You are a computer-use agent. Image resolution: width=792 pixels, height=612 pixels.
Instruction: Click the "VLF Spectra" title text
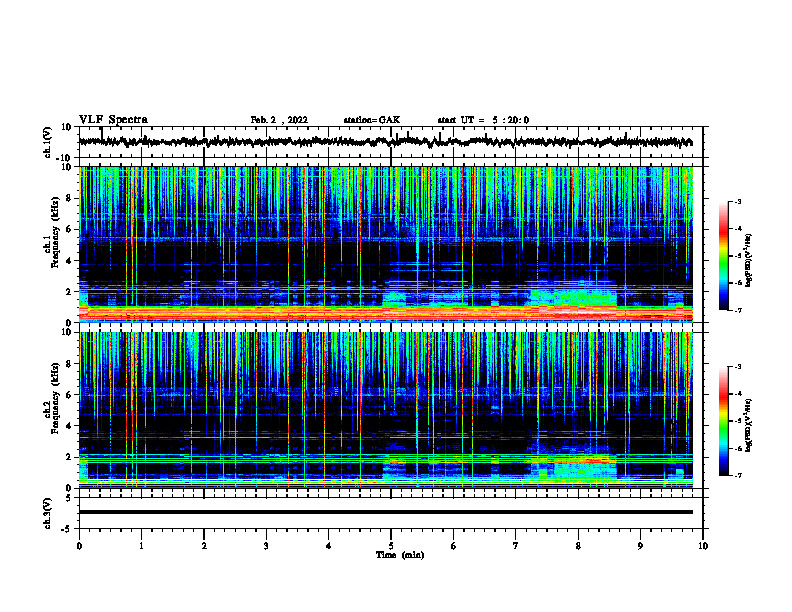pyautogui.click(x=113, y=120)
